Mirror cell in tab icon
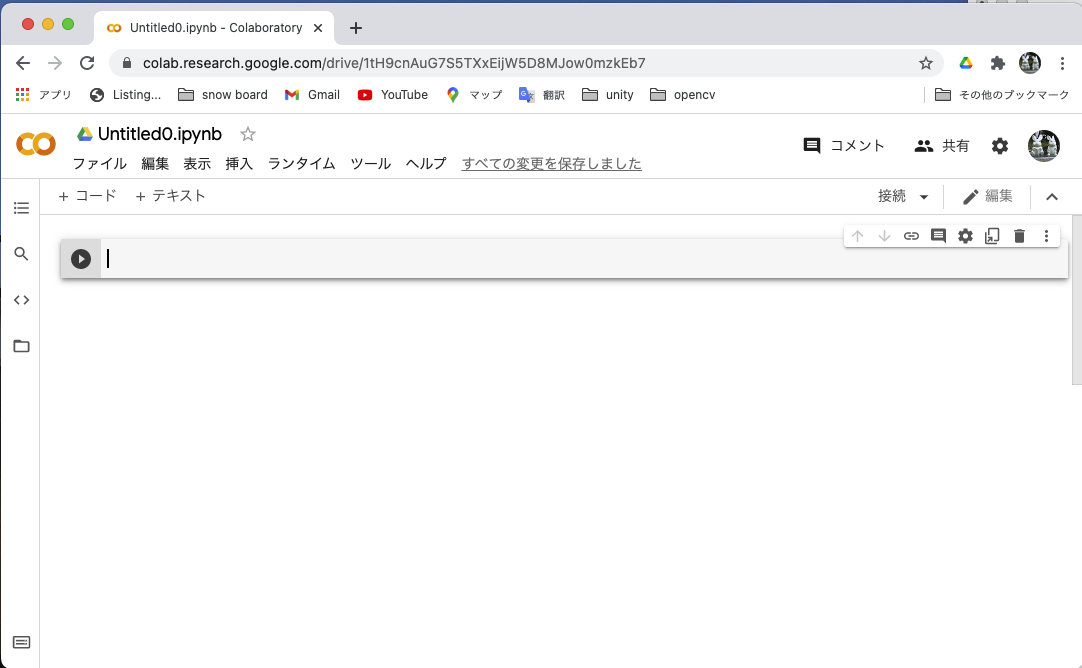This screenshot has height=668, width=1082. [x=992, y=236]
